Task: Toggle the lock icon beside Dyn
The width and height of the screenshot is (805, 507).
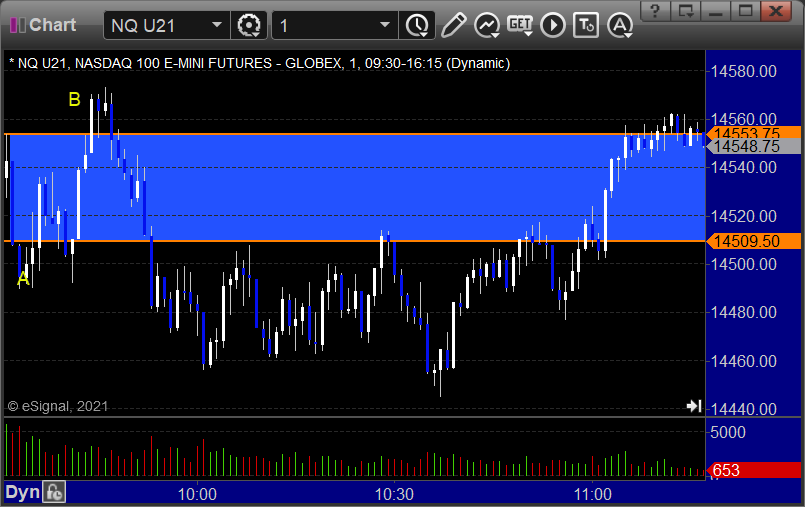Action: pos(54,493)
